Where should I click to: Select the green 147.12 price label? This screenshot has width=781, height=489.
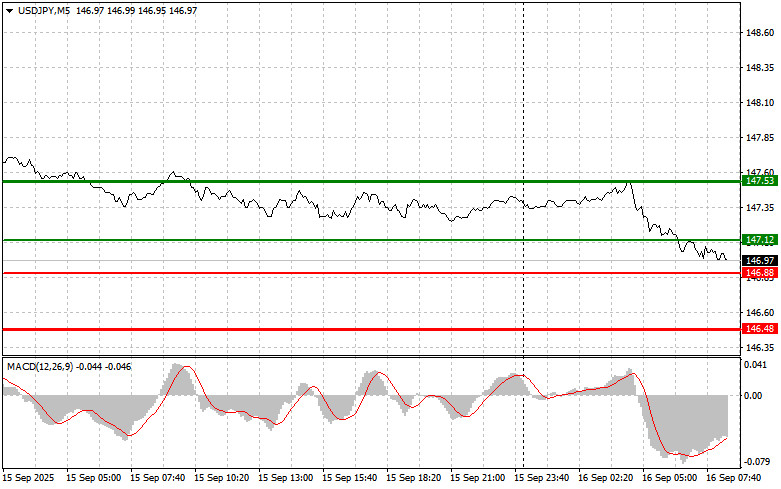(759, 240)
